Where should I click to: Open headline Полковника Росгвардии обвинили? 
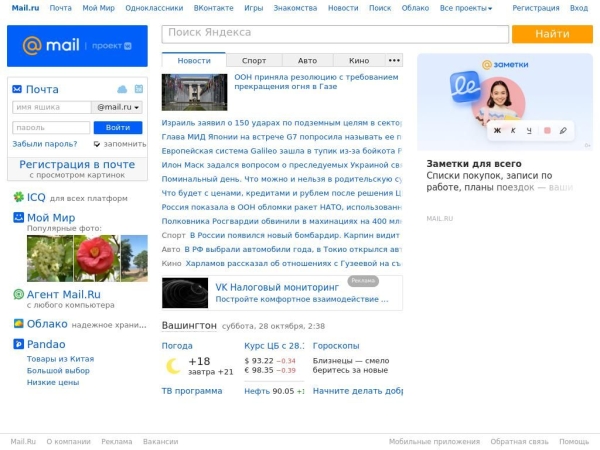pyautogui.click(x=281, y=221)
